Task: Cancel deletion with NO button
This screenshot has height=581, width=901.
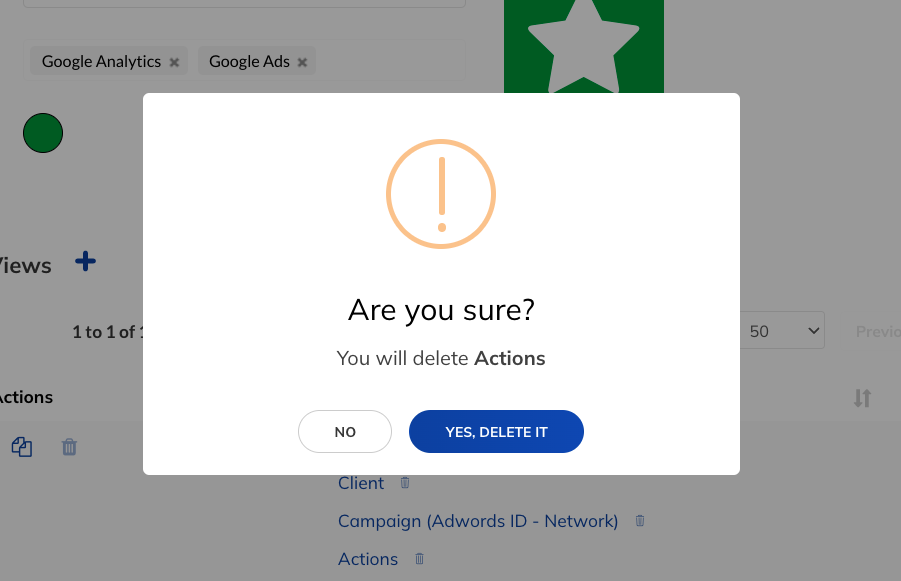Action: [345, 432]
